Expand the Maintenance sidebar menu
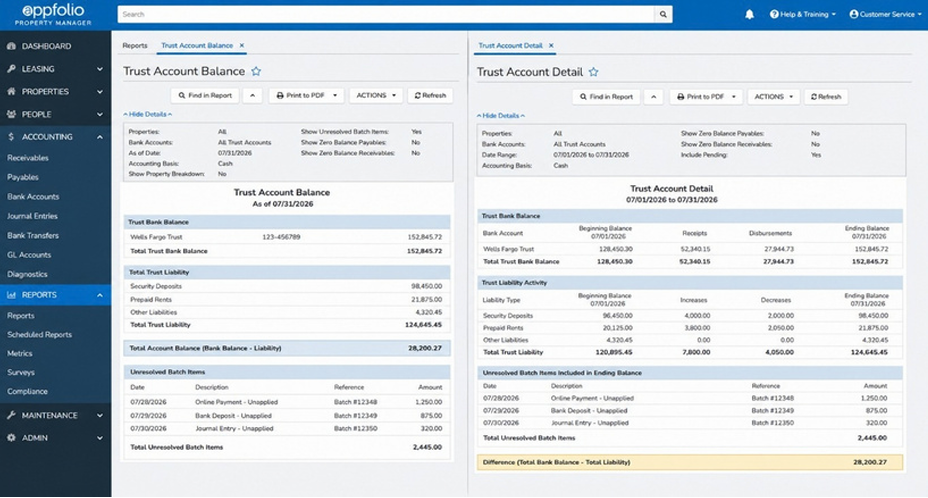Viewport: 928px width, 498px height. [55, 415]
